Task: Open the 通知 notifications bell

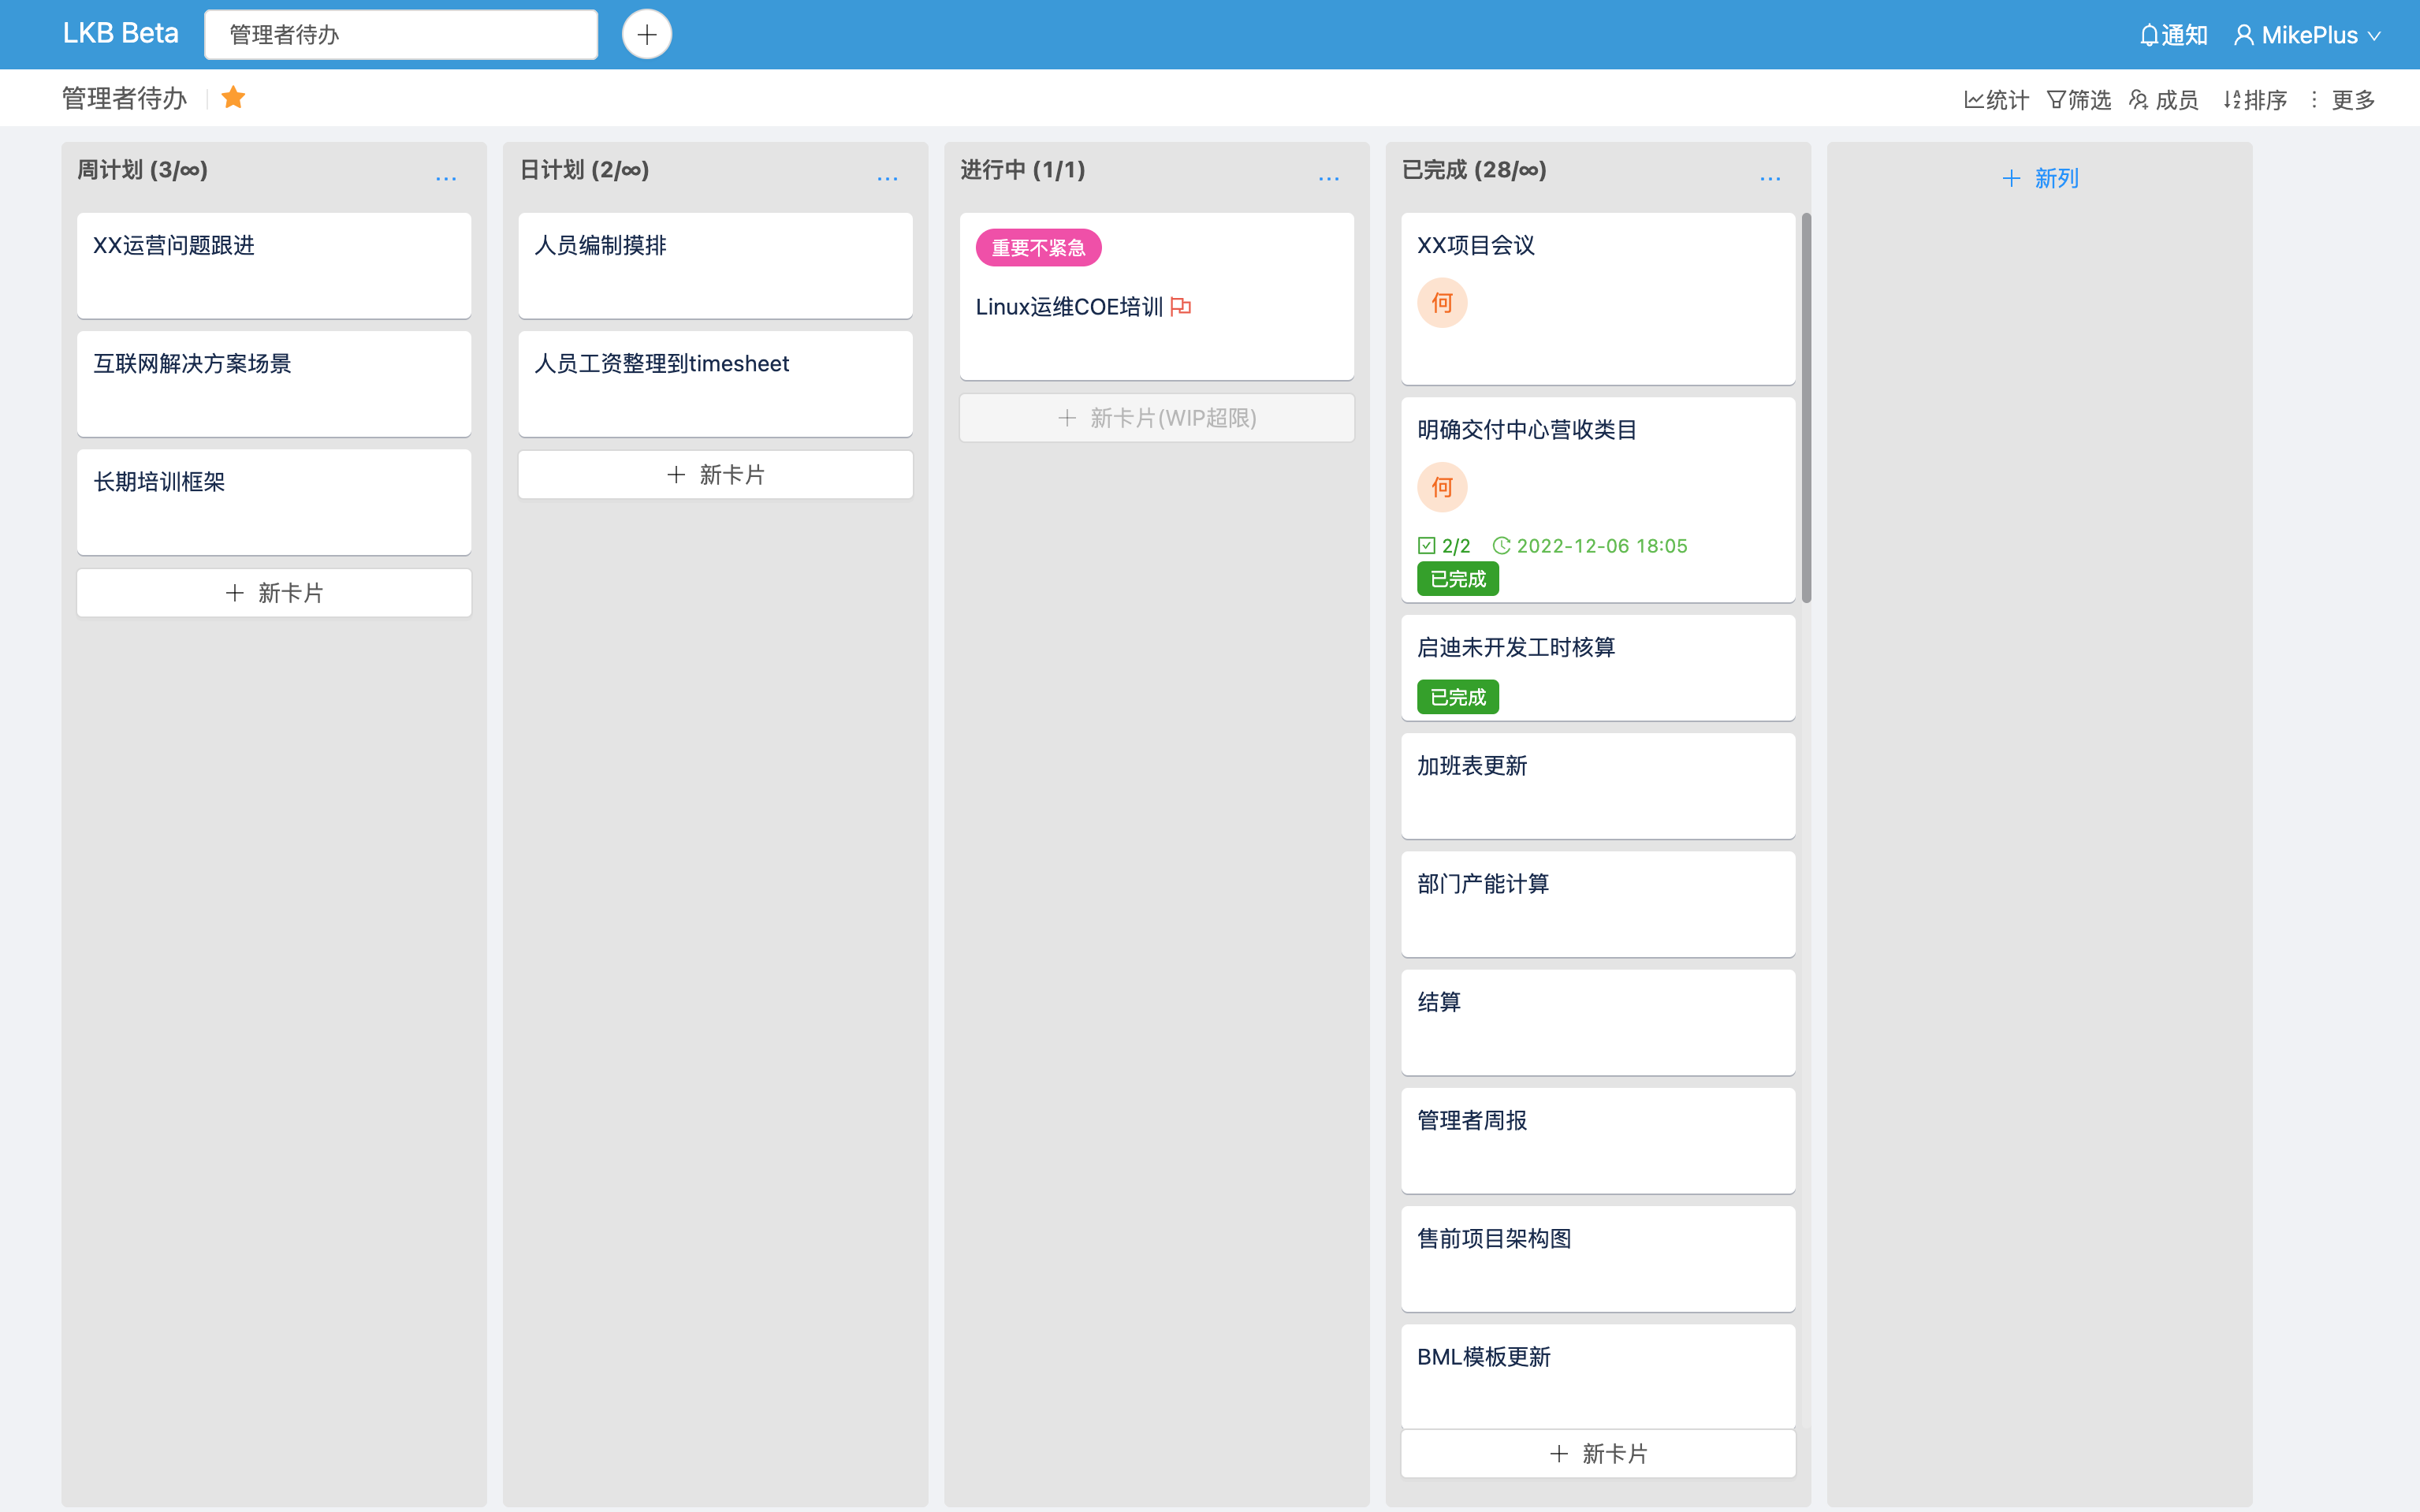Action: tap(2173, 35)
